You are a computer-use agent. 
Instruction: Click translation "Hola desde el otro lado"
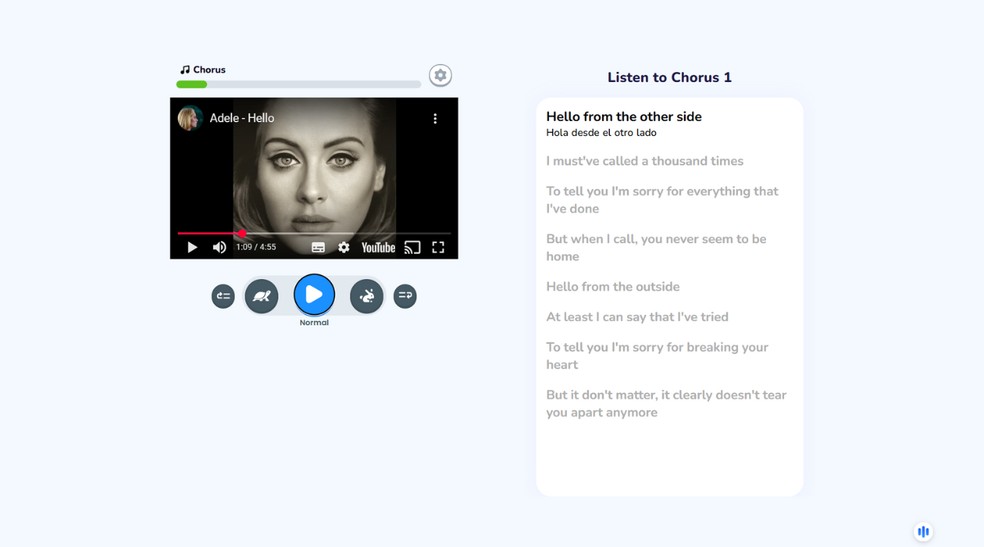pos(601,133)
